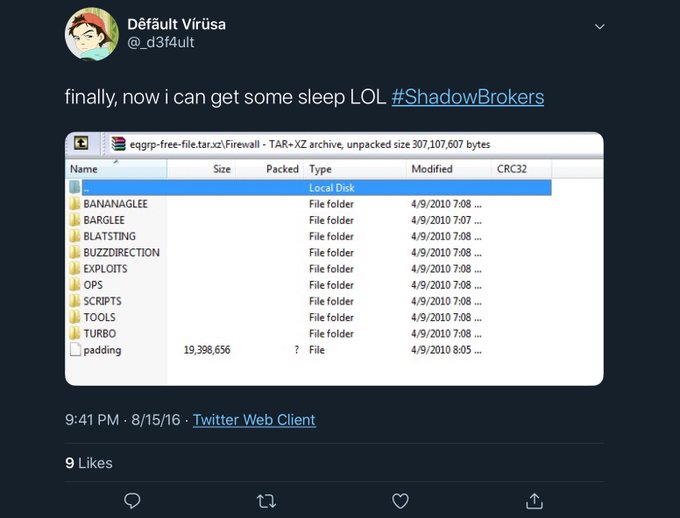680x518 pixels.
Task: Click the WinRAR archive books icon
Action: [x=118, y=144]
